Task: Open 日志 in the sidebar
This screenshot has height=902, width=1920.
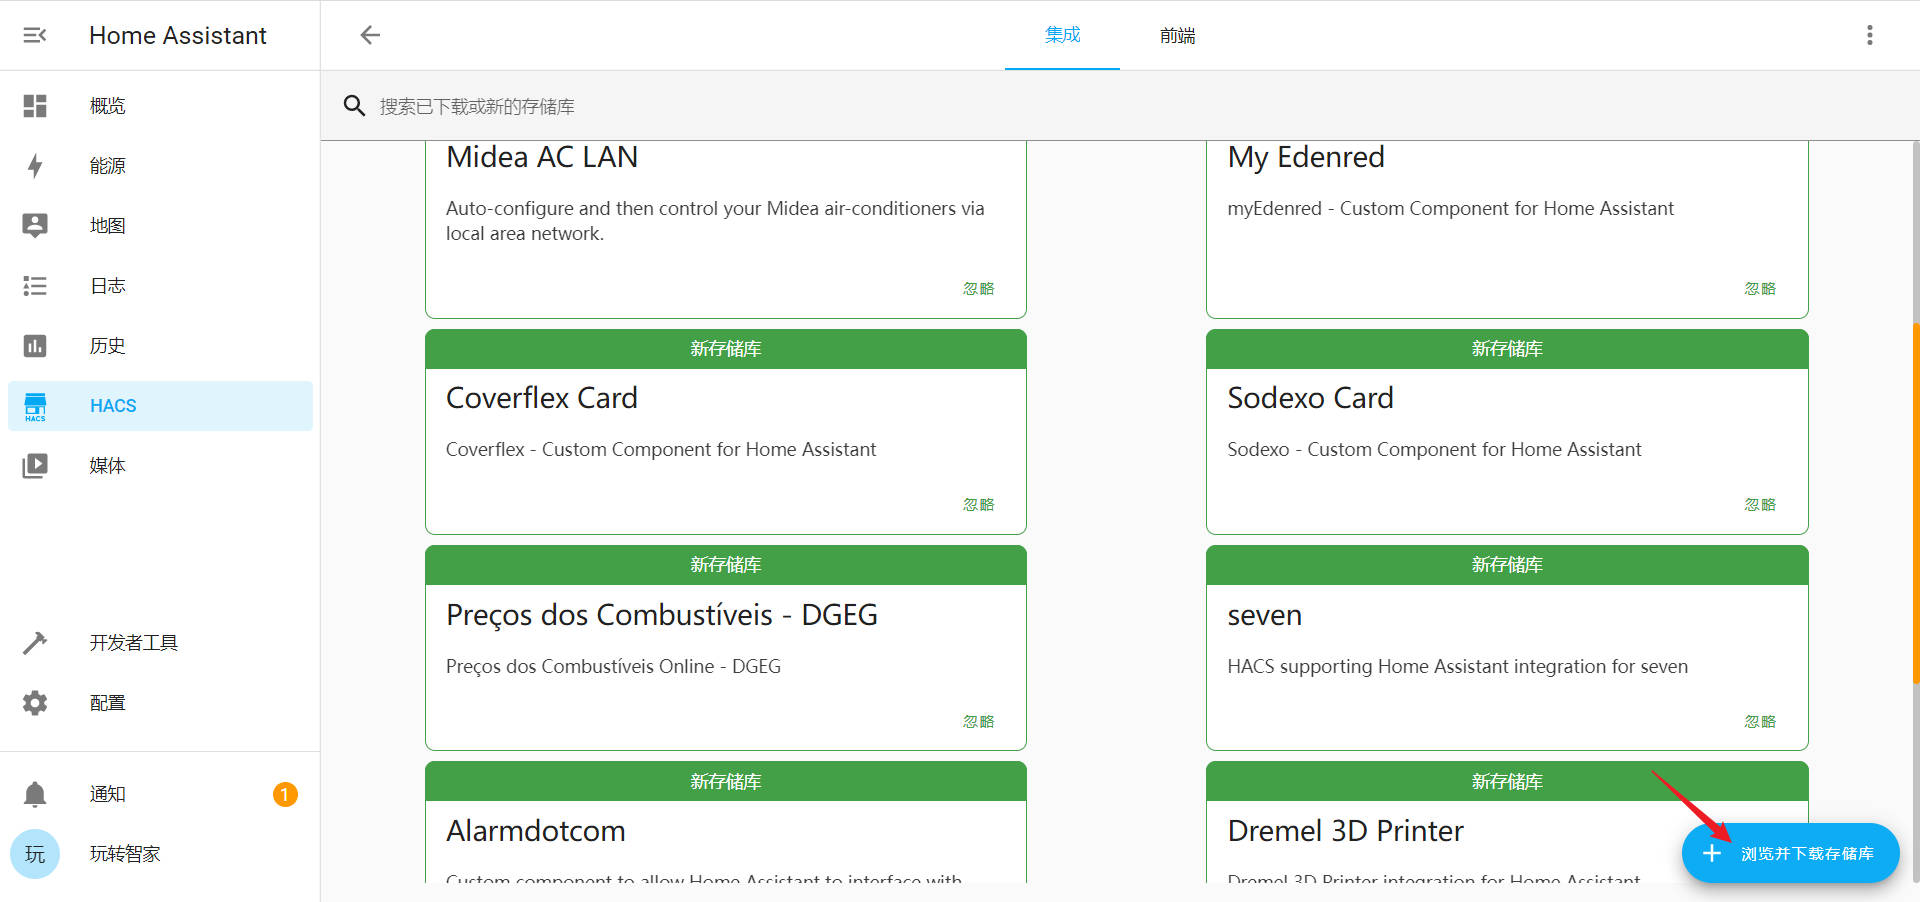Action: pos(160,286)
